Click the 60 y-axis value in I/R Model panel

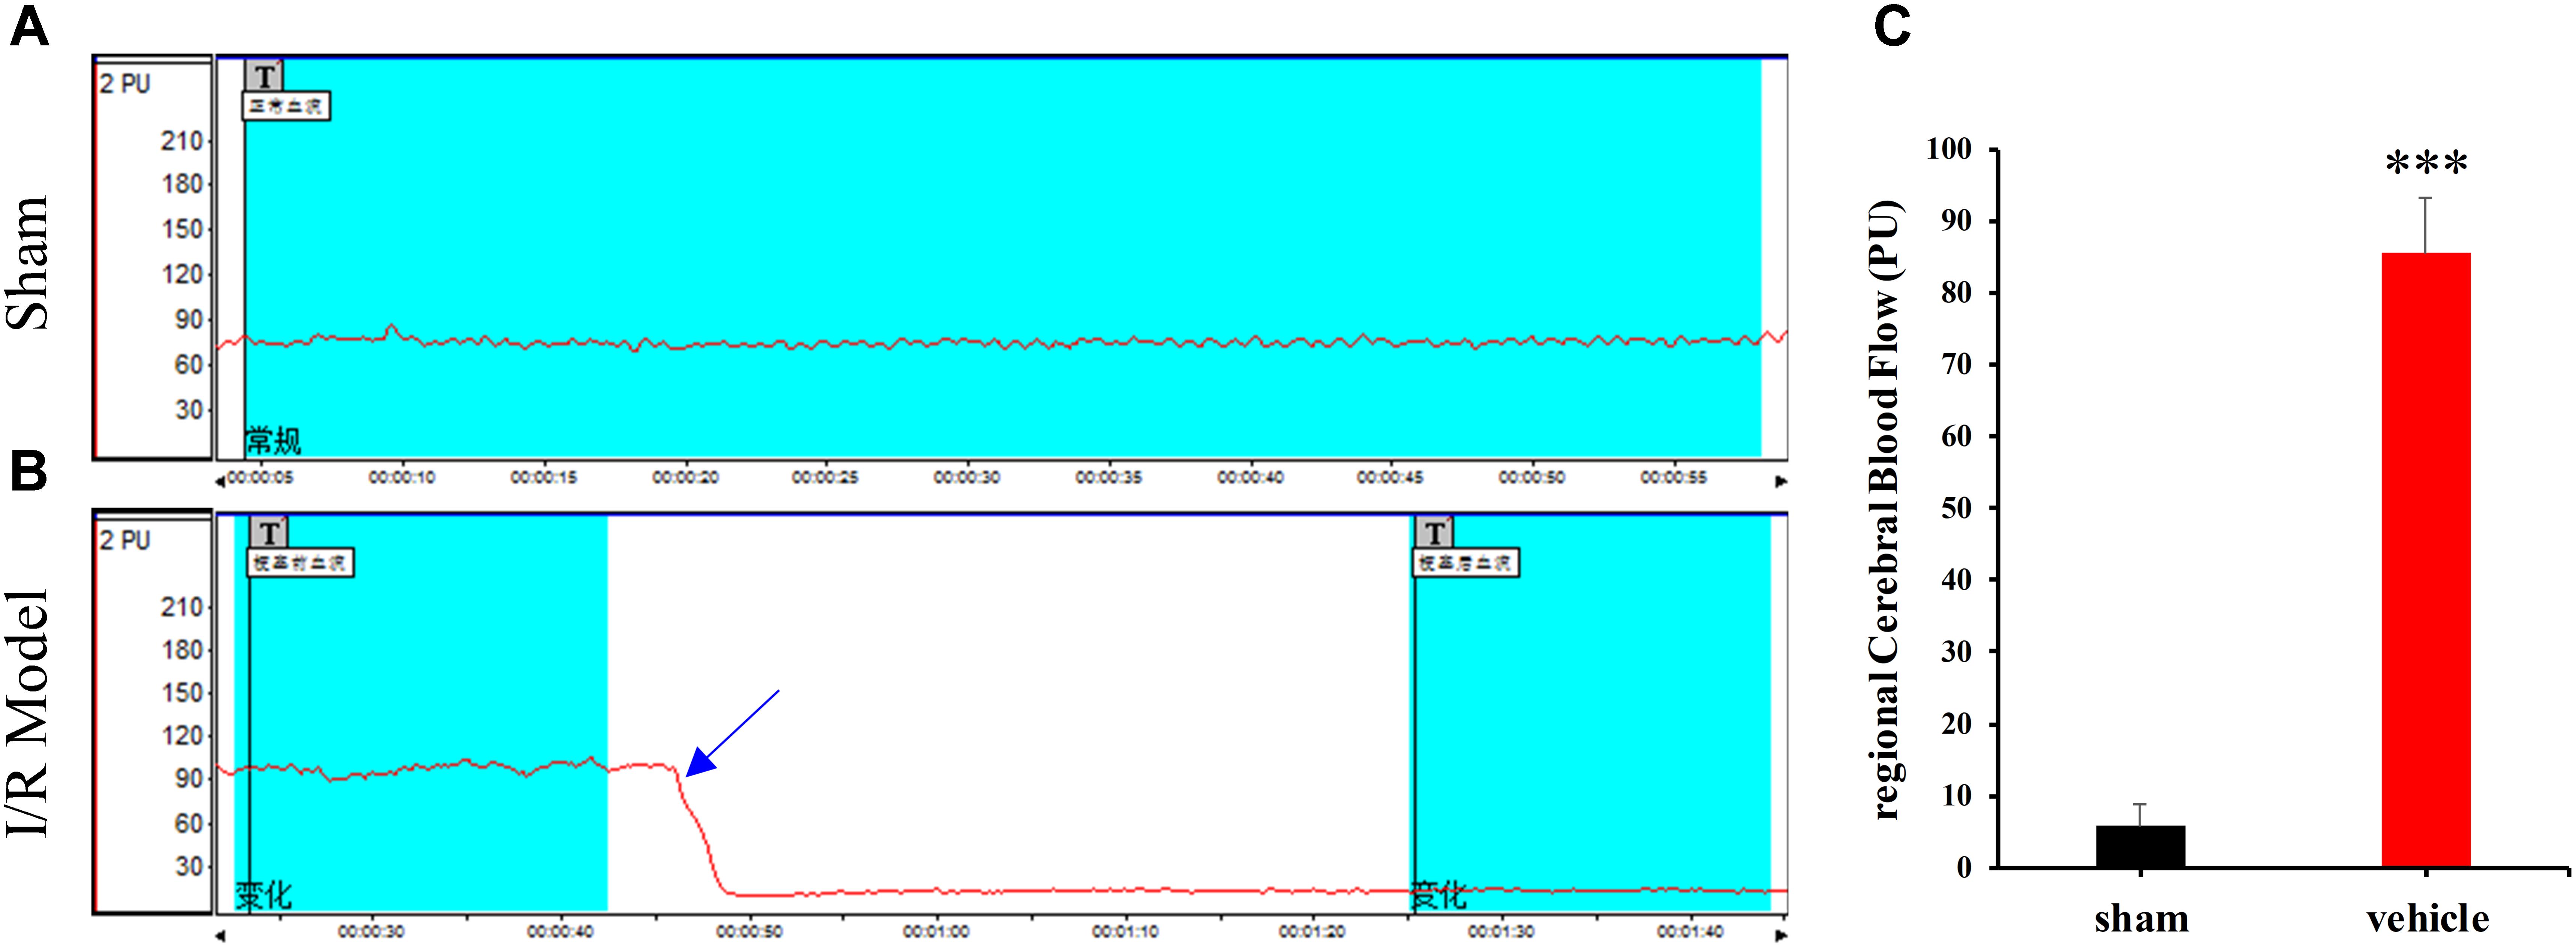point(189,824)
